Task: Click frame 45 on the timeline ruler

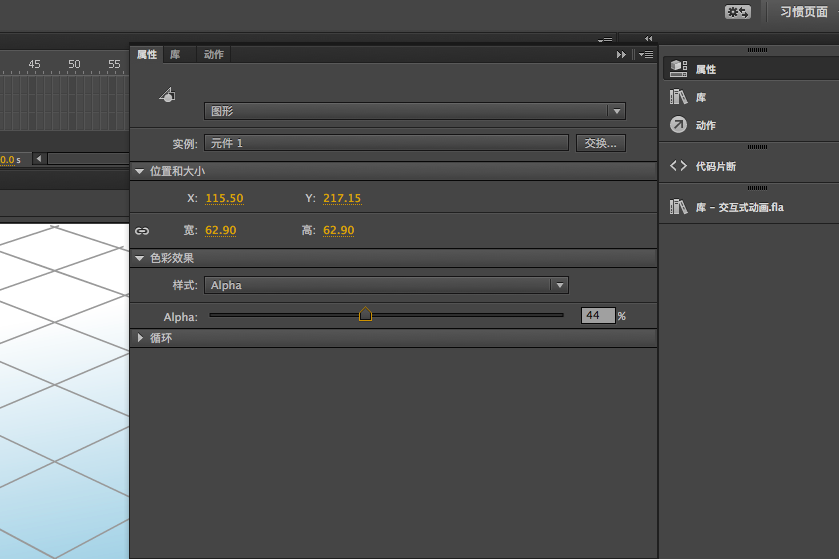Action: click(34, 64)
